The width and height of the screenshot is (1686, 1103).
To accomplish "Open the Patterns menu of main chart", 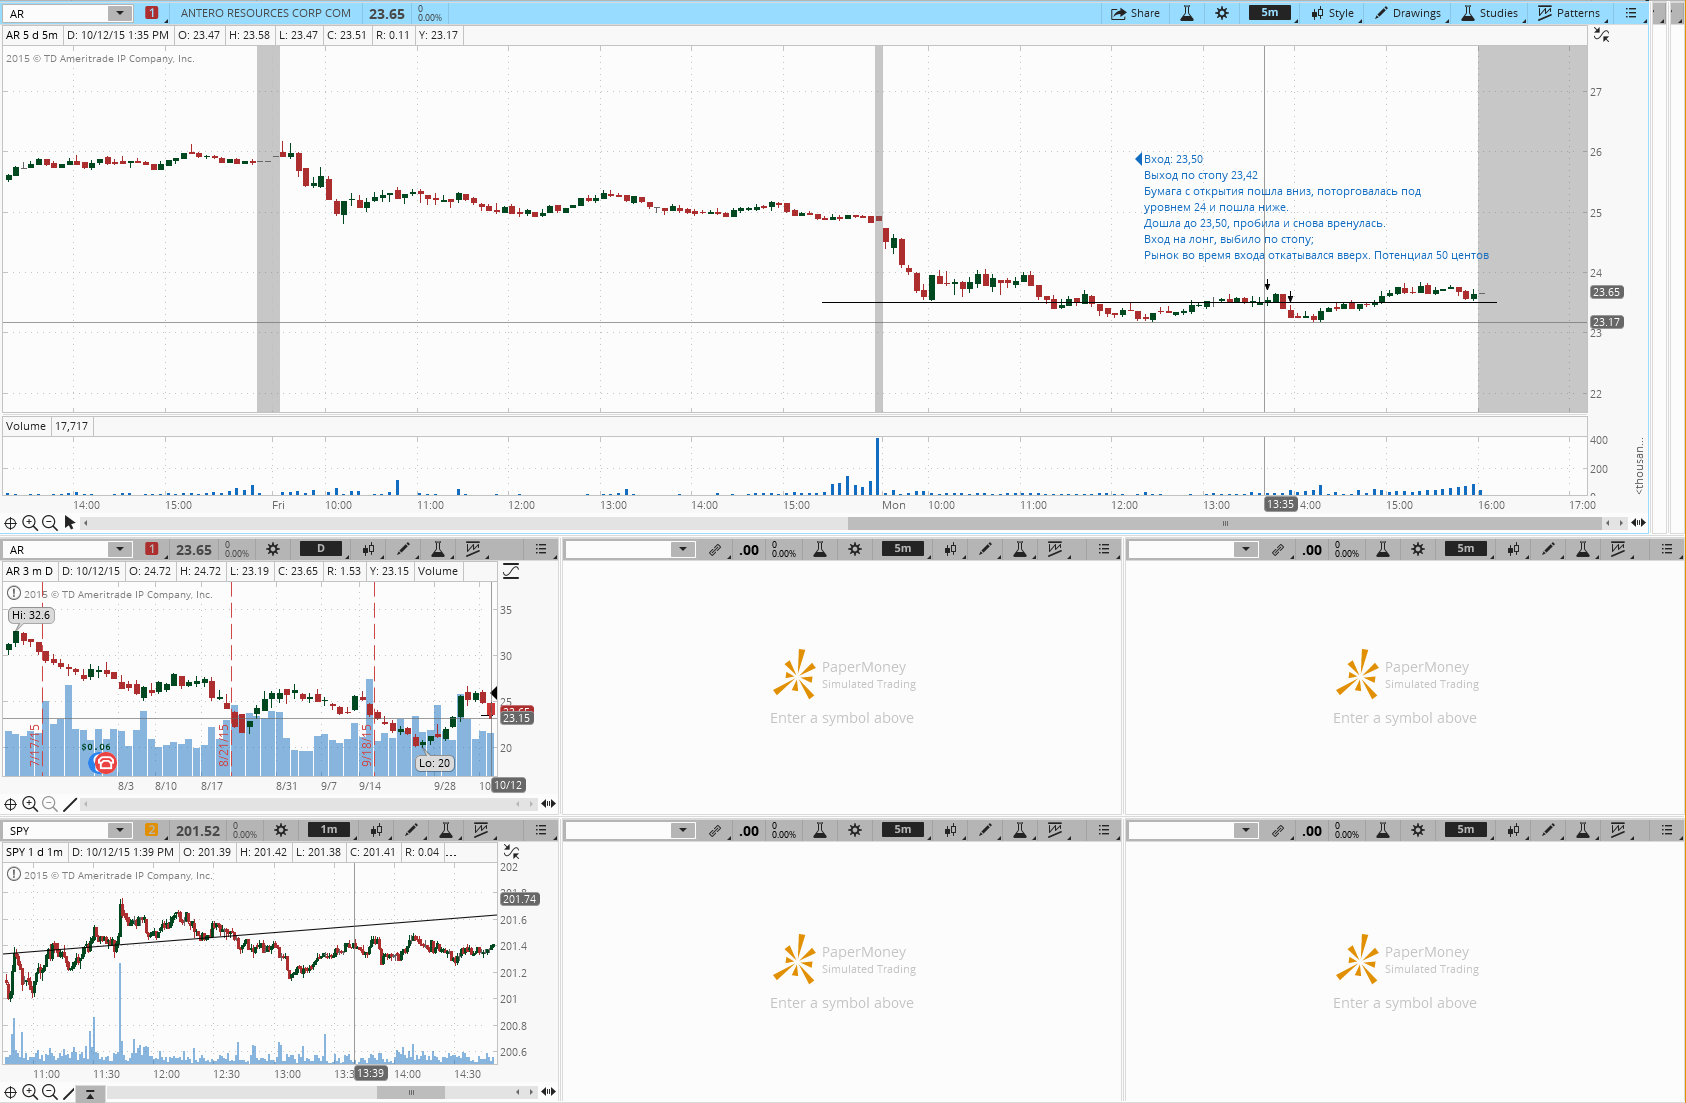I will pos(1569,13).
